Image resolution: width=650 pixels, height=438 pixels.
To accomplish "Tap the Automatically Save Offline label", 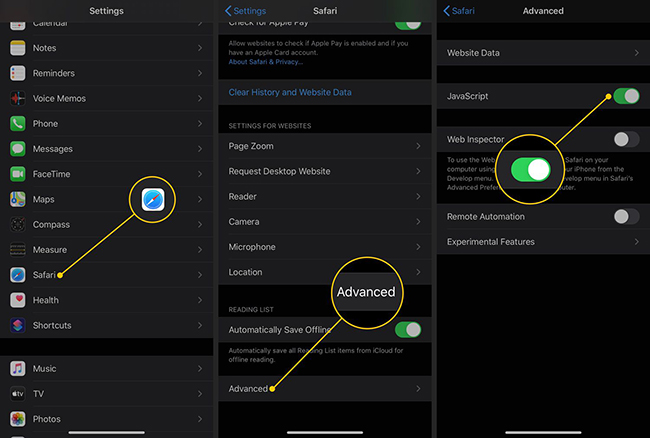I will pos(279,330).
